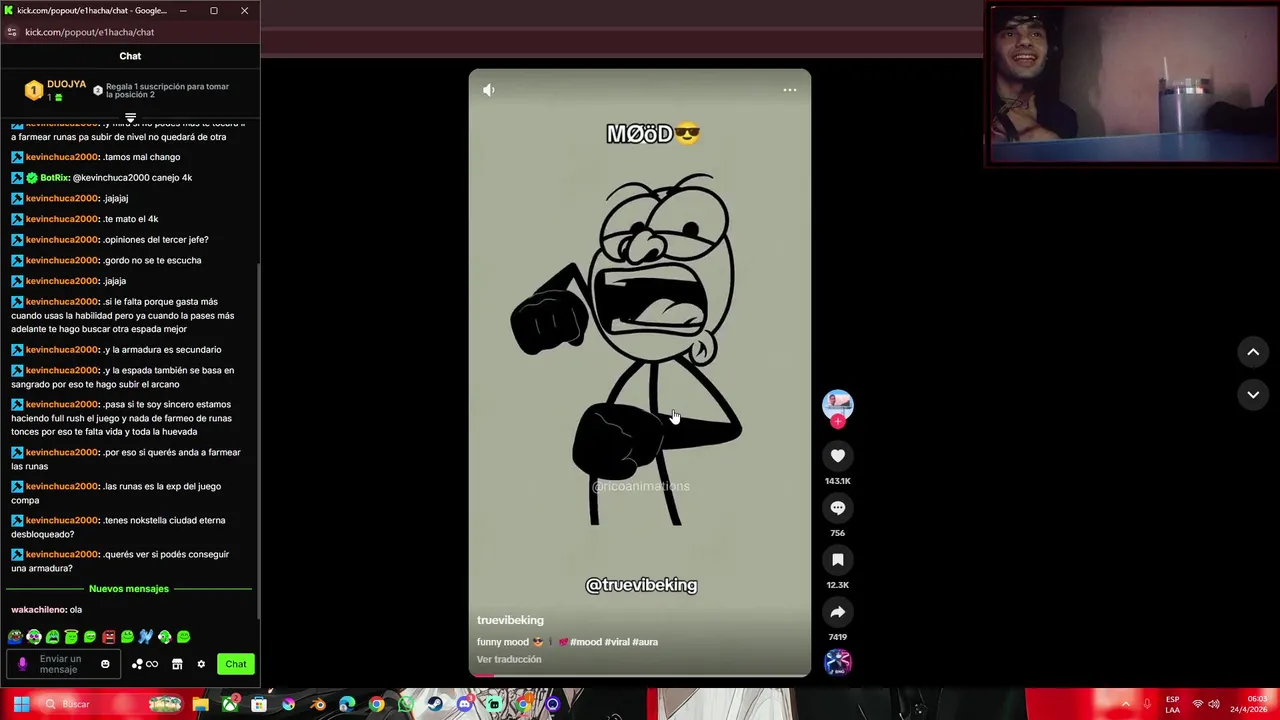Click wakachileno username in chat

point(39,609)
